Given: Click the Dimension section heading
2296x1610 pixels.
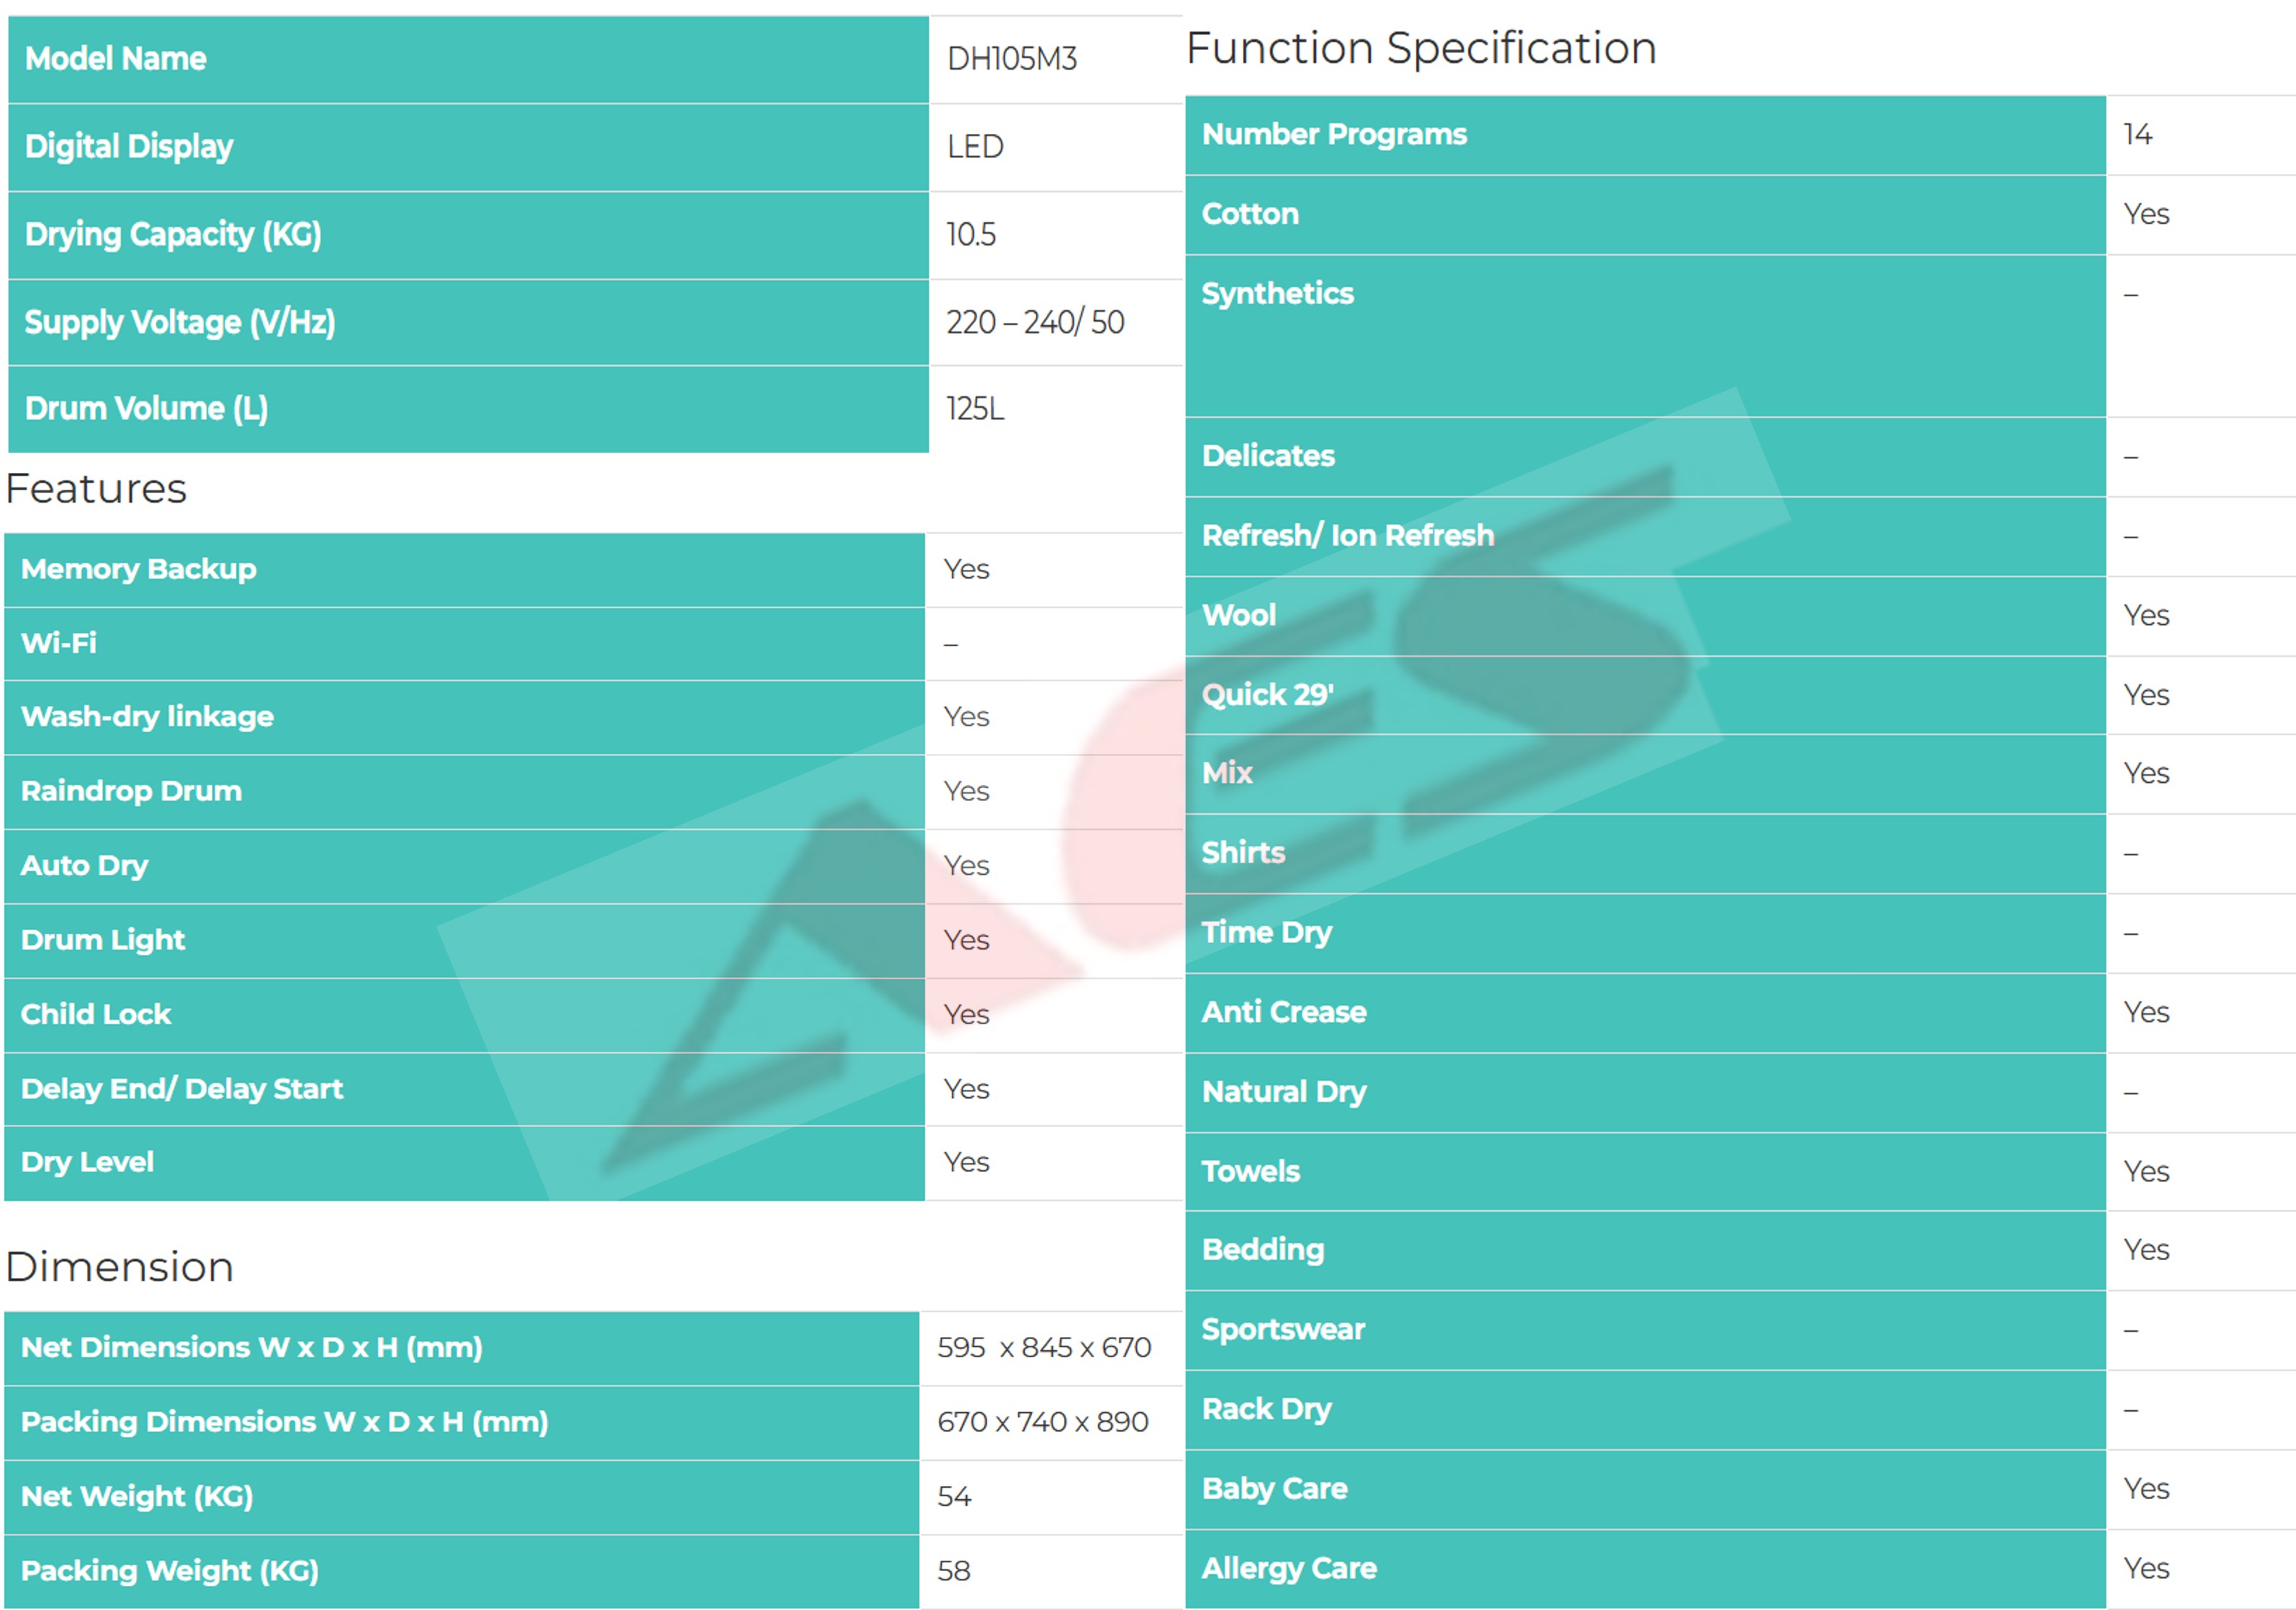Looking at the screenshot, I should coord(119,1267).
